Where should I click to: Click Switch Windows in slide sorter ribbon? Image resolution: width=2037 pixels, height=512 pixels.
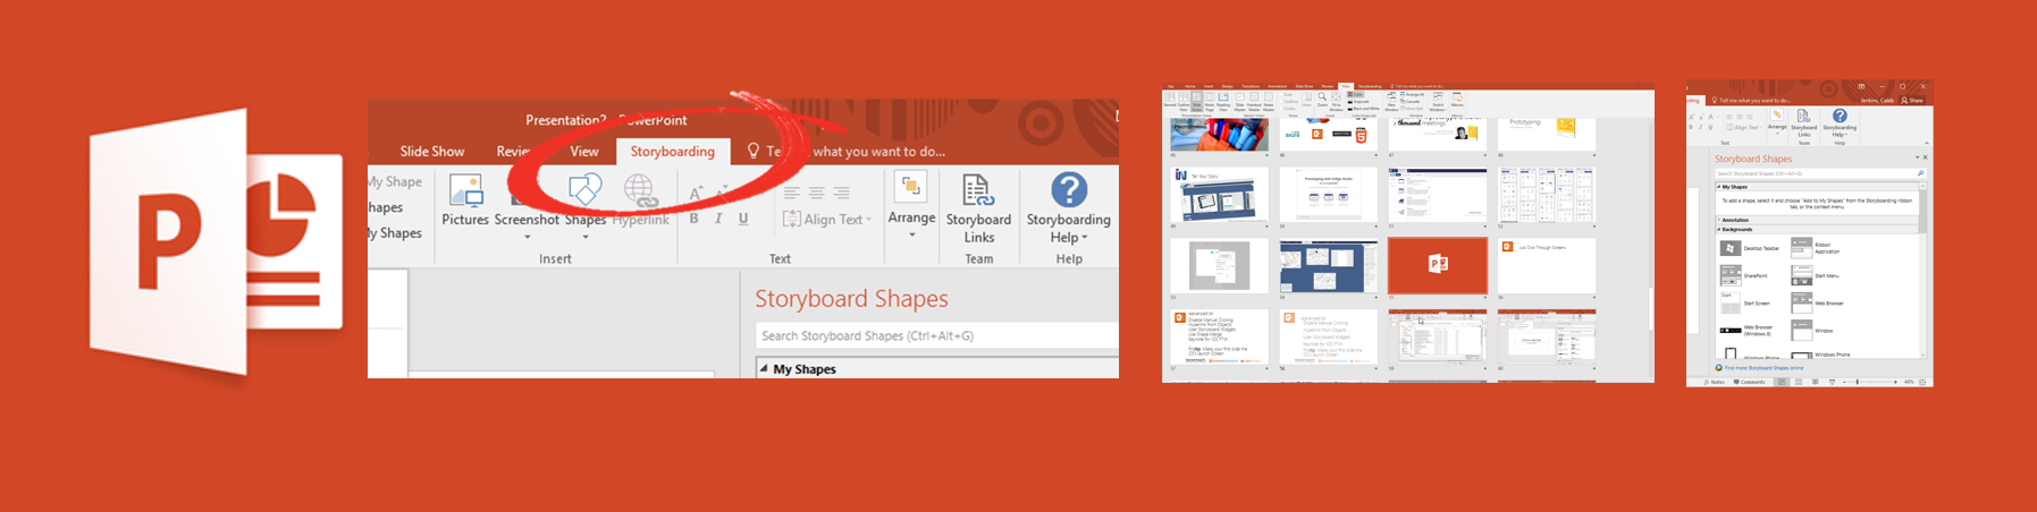click(1438, 101)
